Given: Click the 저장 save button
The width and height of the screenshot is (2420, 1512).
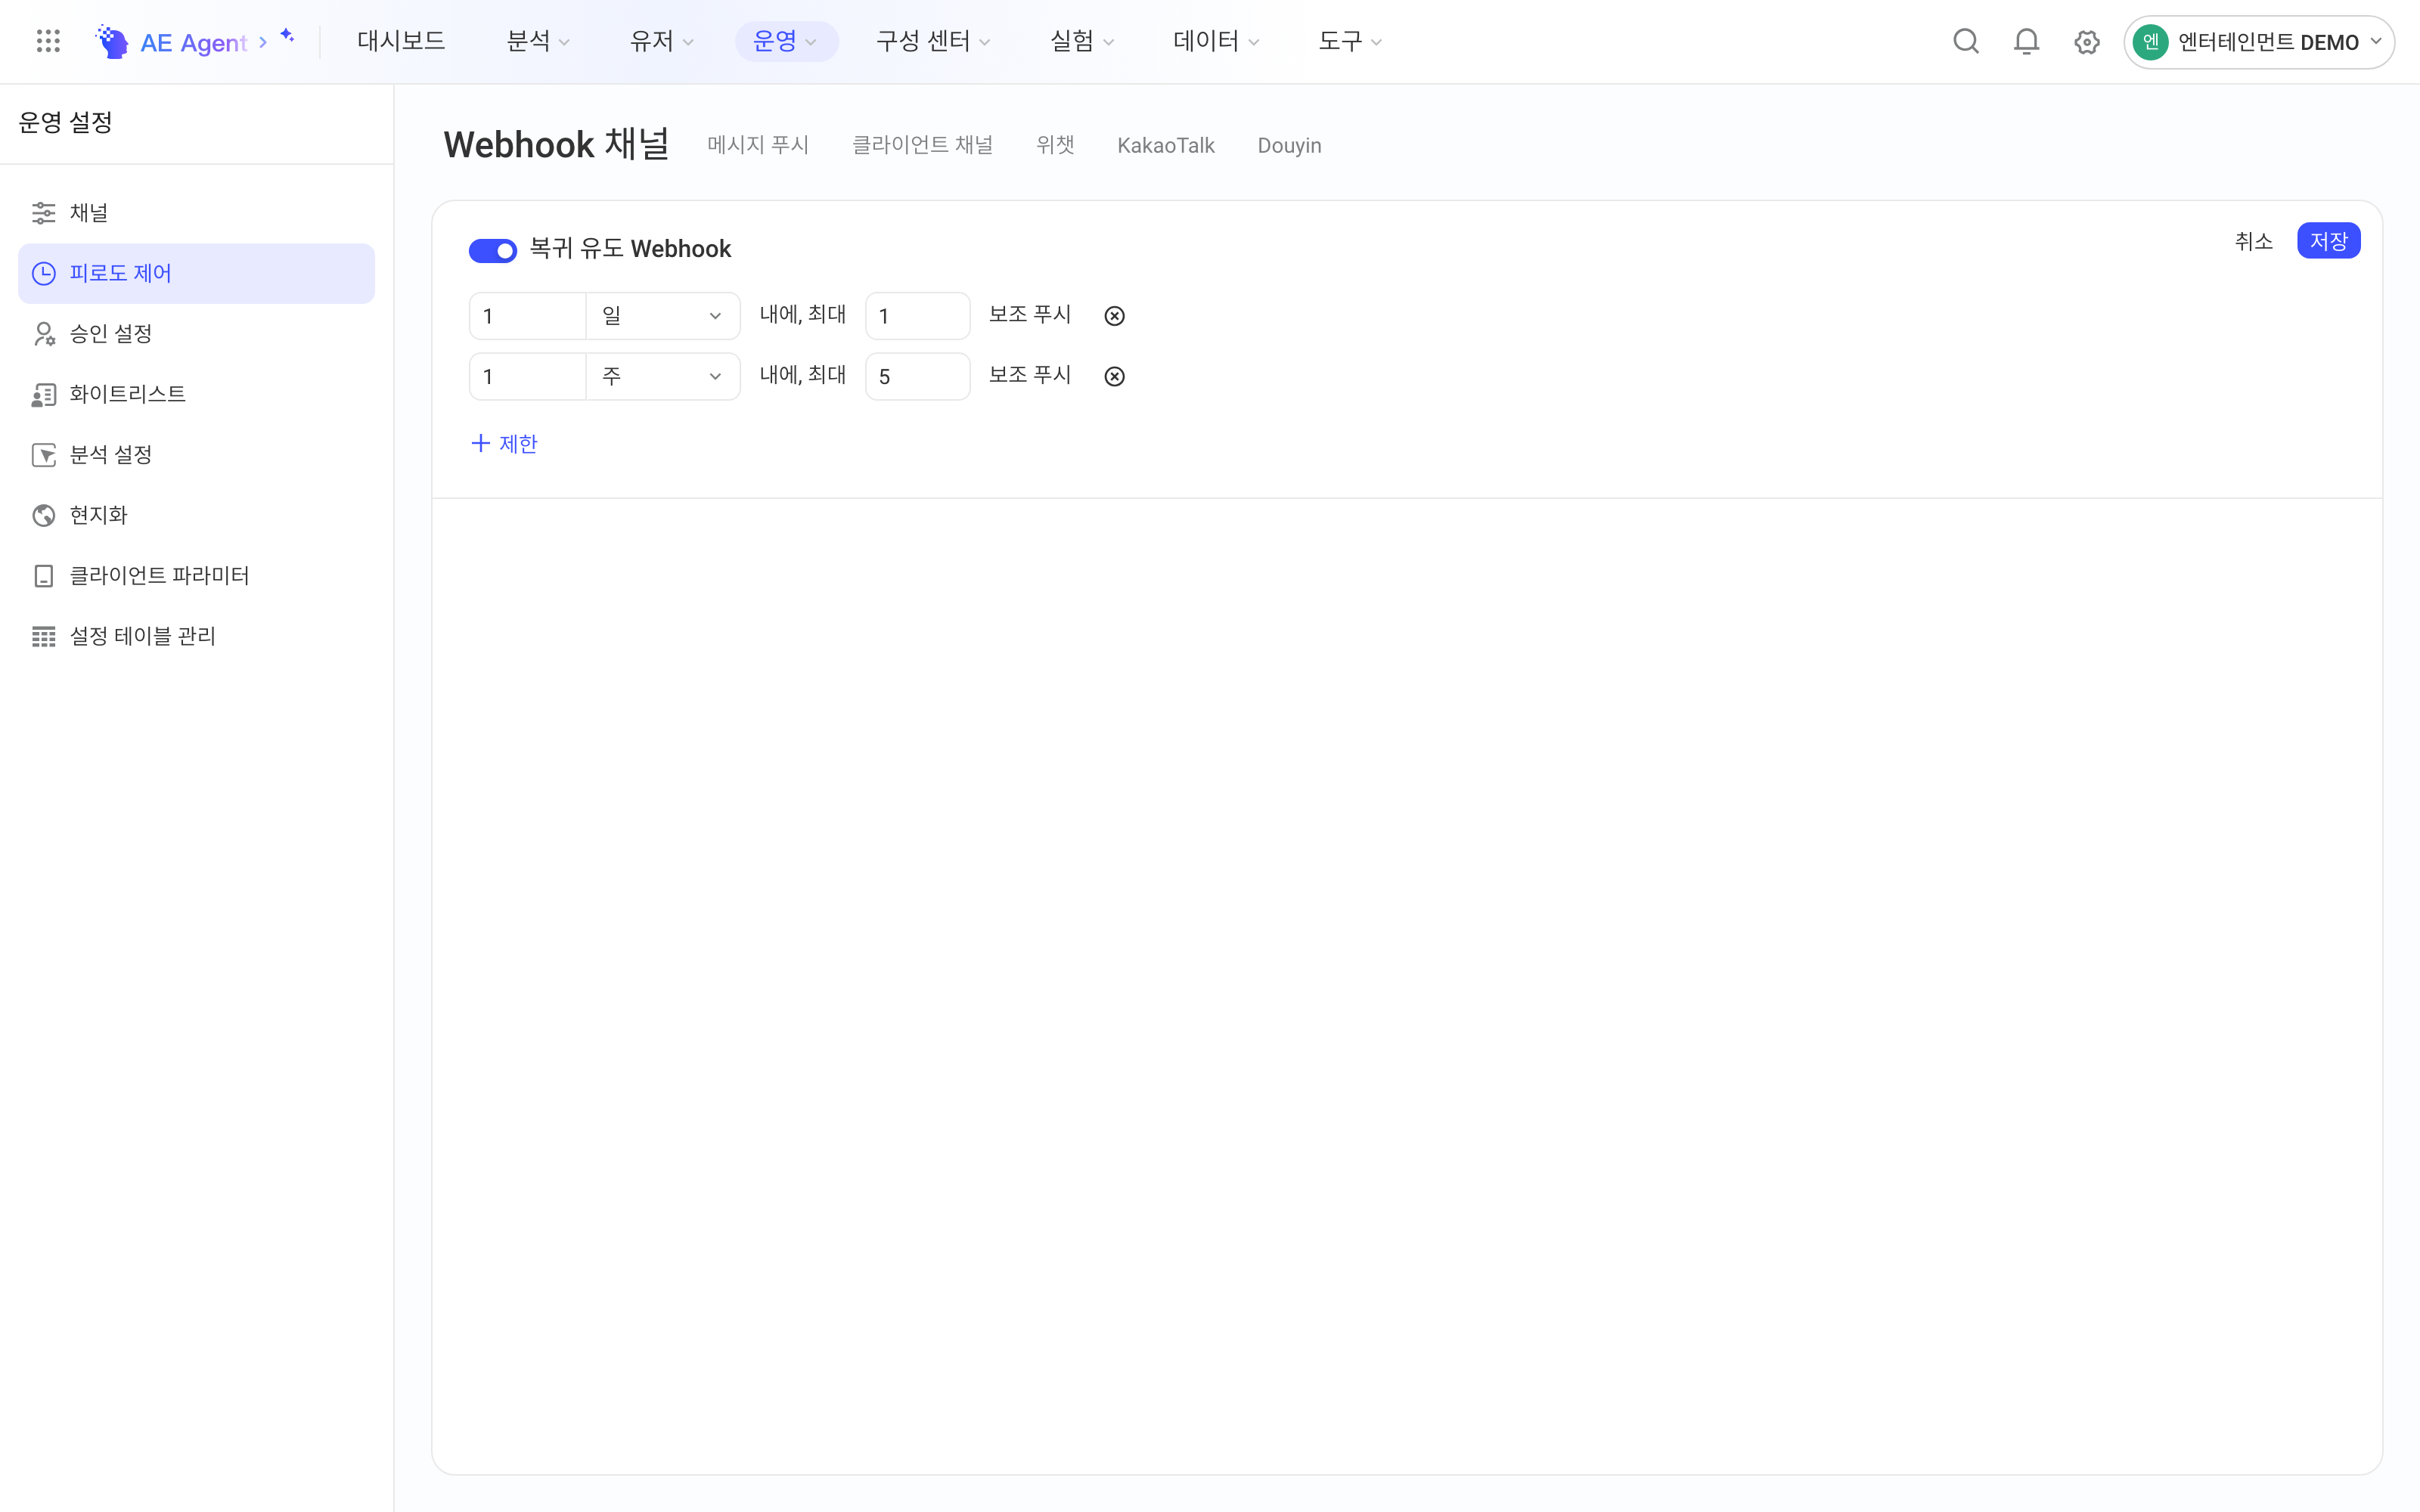Looking at the screenshot, I should click(x=2328, y=241).
